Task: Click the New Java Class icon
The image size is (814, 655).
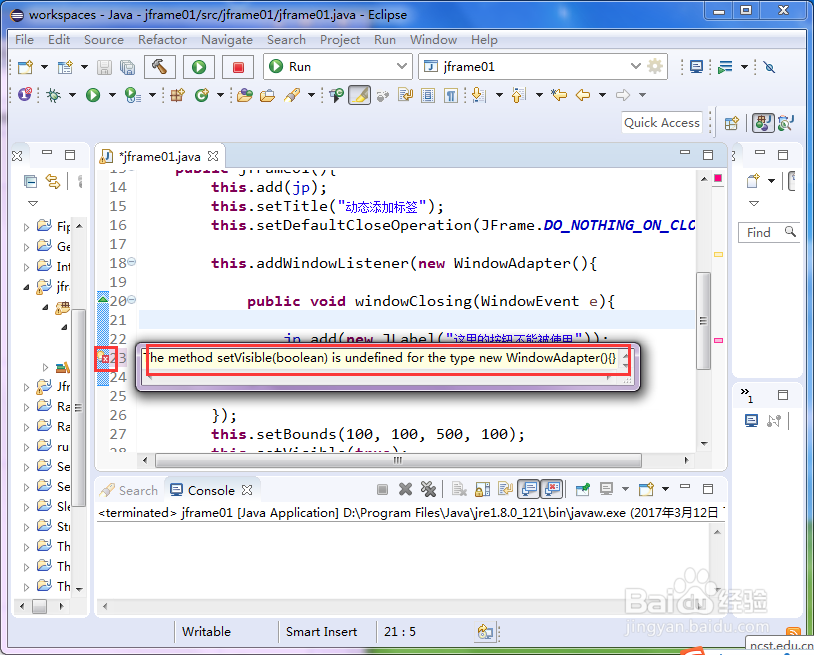Action: click(201, 95)
